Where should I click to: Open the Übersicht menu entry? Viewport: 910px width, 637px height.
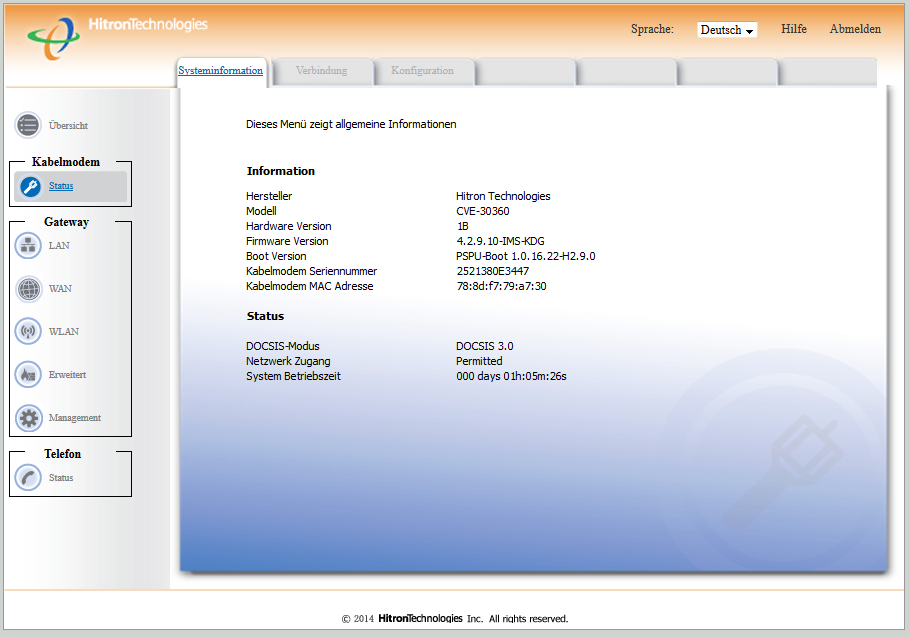[68, 125]
